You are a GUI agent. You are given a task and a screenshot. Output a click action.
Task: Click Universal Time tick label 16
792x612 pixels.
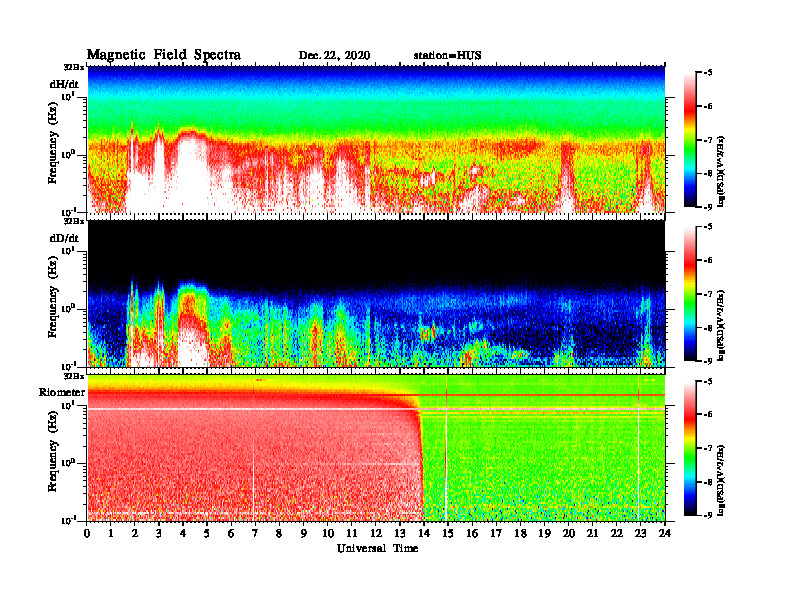tap(472, 533)
